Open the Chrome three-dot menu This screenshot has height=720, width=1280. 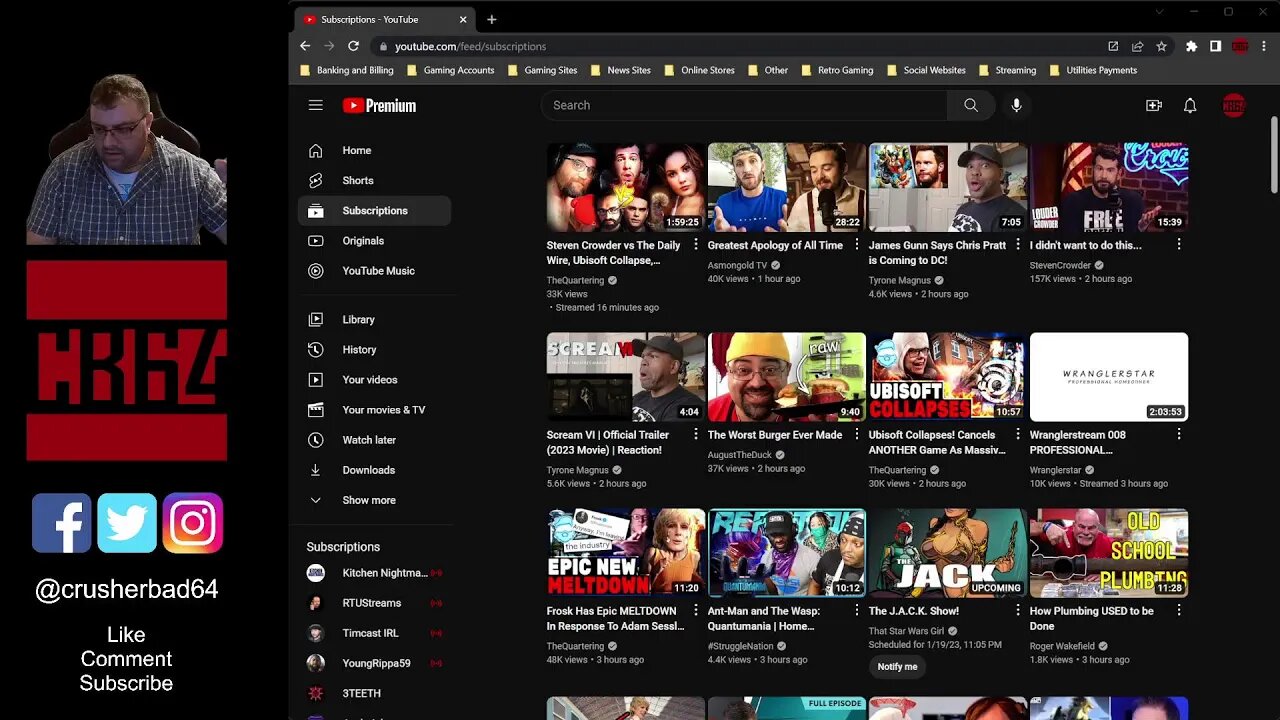click(x=1265, y=46)
